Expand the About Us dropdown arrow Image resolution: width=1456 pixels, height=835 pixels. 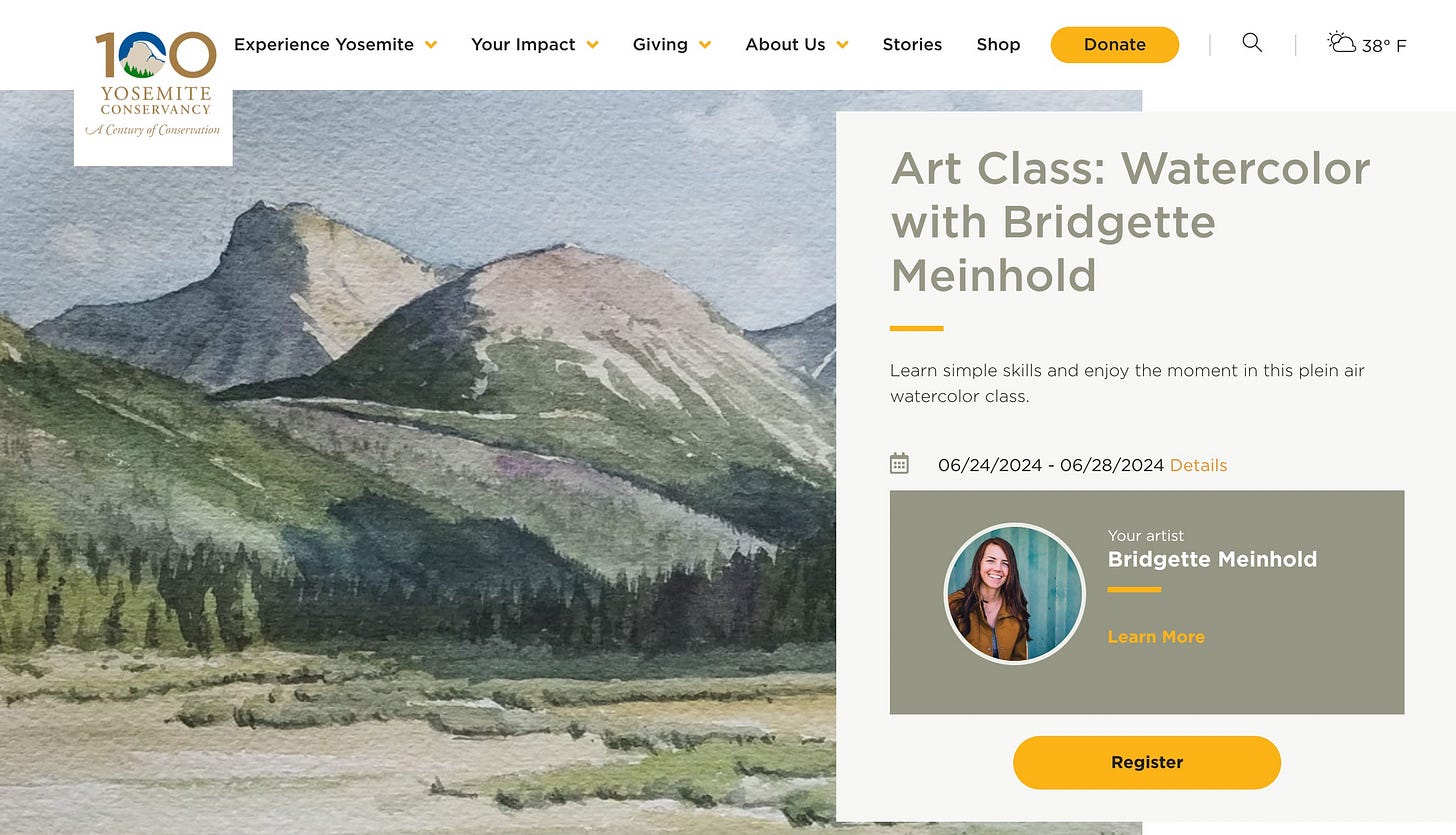842,45
